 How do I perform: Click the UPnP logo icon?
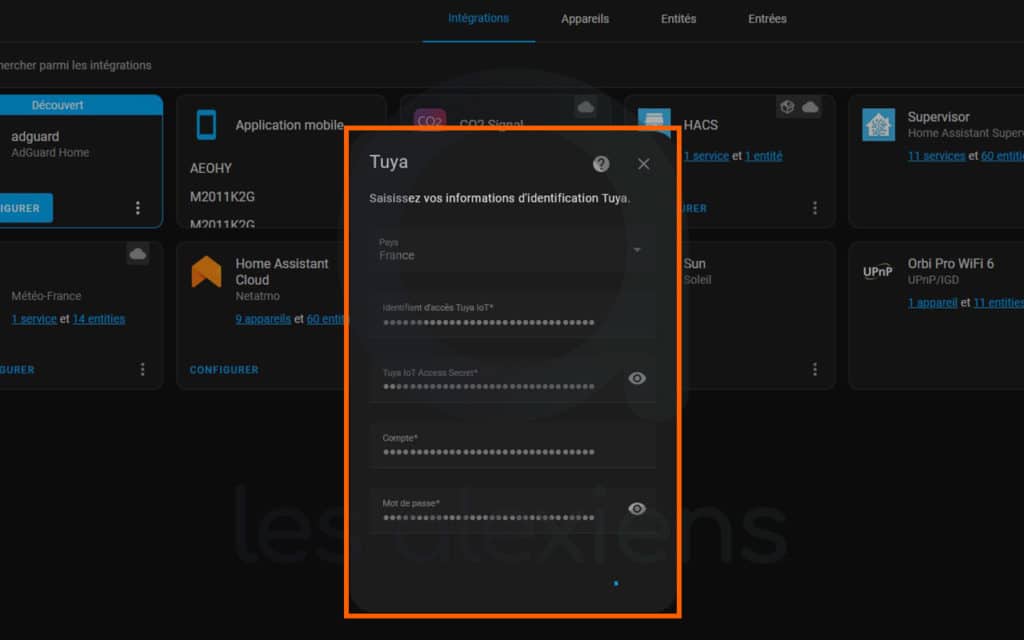pos(878,272)
